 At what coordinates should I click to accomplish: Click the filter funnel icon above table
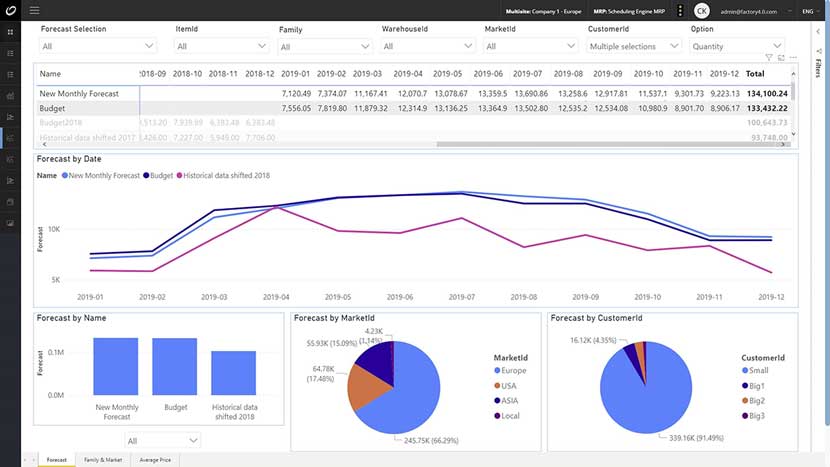coord(769,57)
